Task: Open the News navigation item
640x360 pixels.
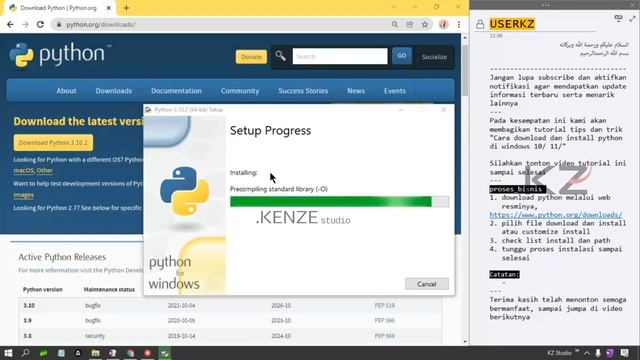Action: pyautogui.click(x=356, y=91)
